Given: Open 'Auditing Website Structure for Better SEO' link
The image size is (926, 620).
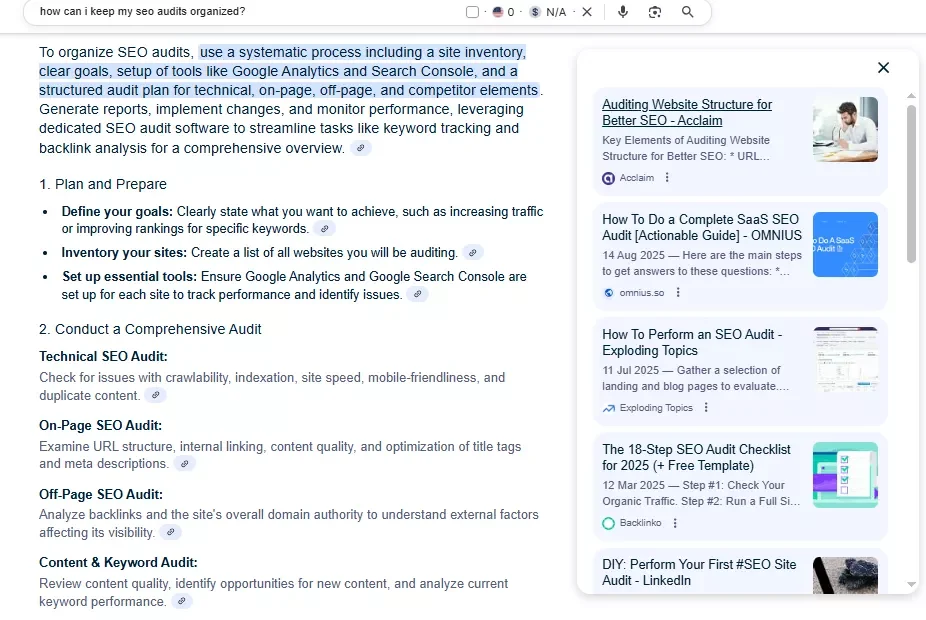Looking at the screenshot, I should [687, 112].
